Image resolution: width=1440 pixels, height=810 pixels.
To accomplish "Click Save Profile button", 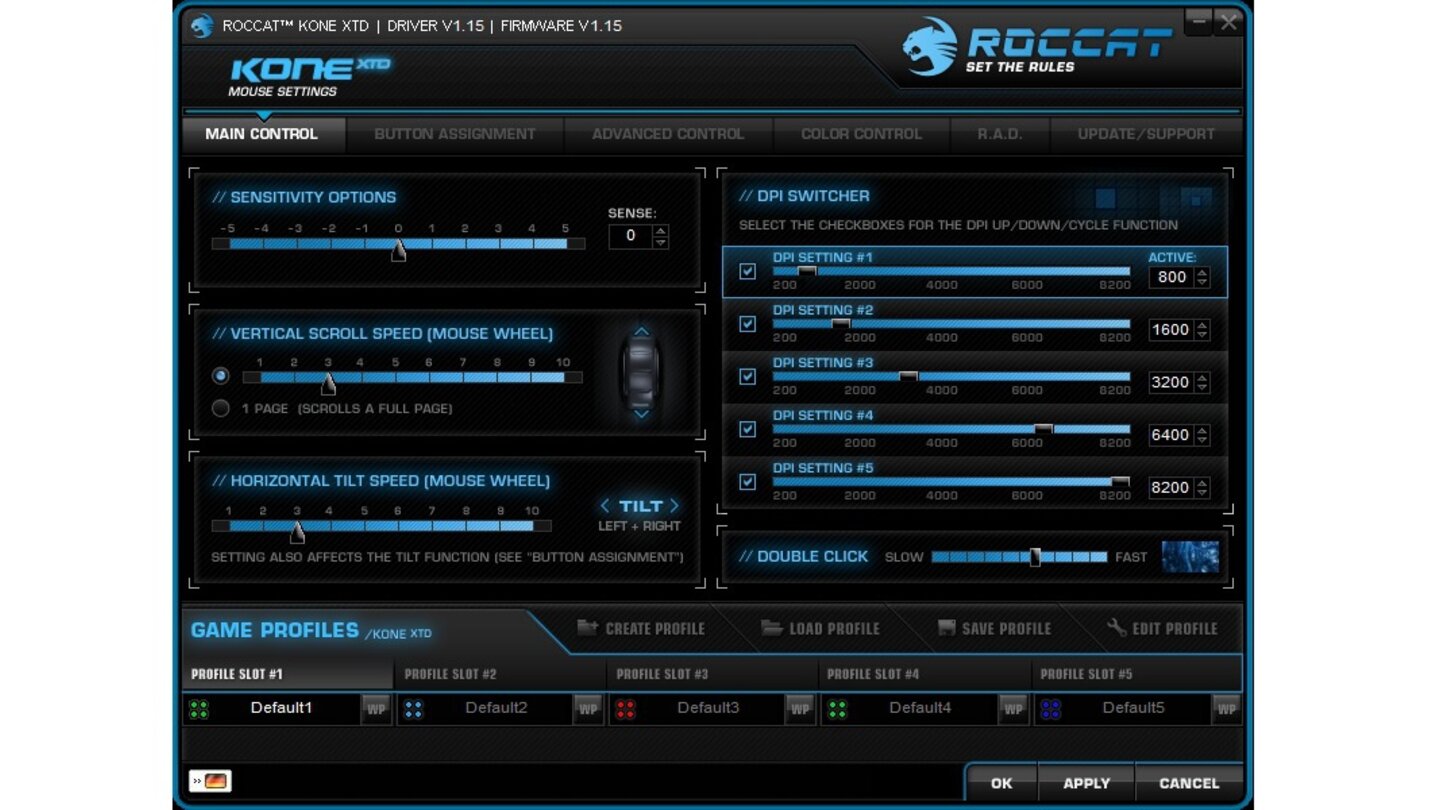I will (x=994, y=628).
